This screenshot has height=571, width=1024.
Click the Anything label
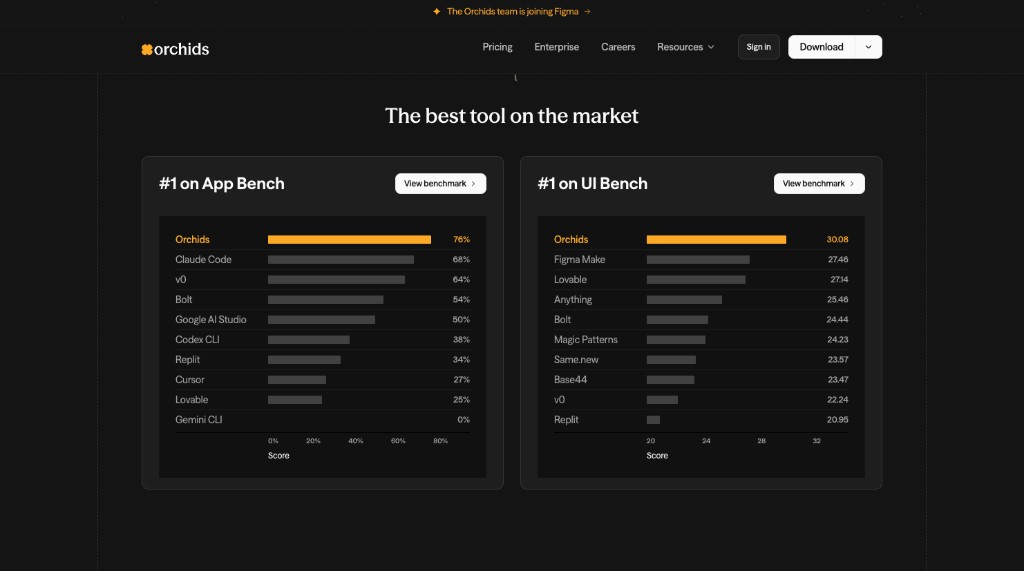[x=573, y=299]
